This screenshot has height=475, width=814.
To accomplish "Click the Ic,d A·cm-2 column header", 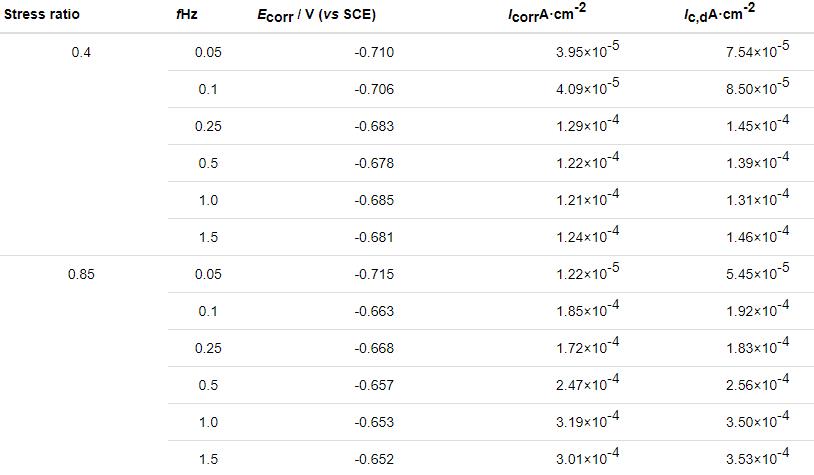I will [732, 14].
